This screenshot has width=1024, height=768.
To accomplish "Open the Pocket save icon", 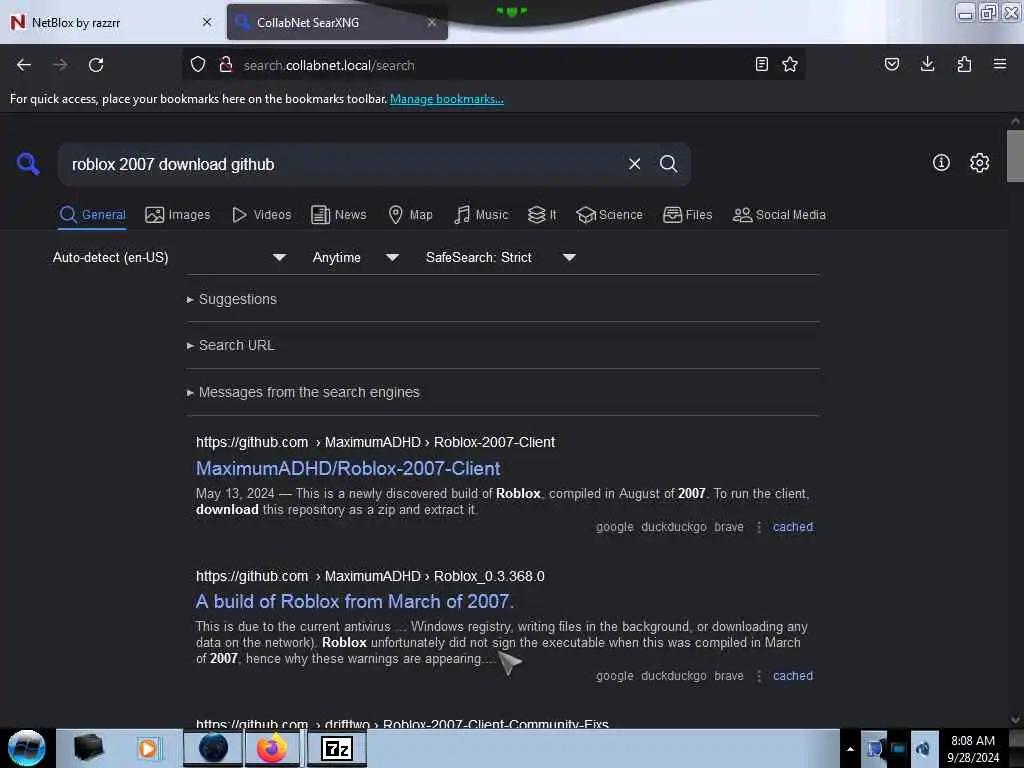I will click(892, 64).
